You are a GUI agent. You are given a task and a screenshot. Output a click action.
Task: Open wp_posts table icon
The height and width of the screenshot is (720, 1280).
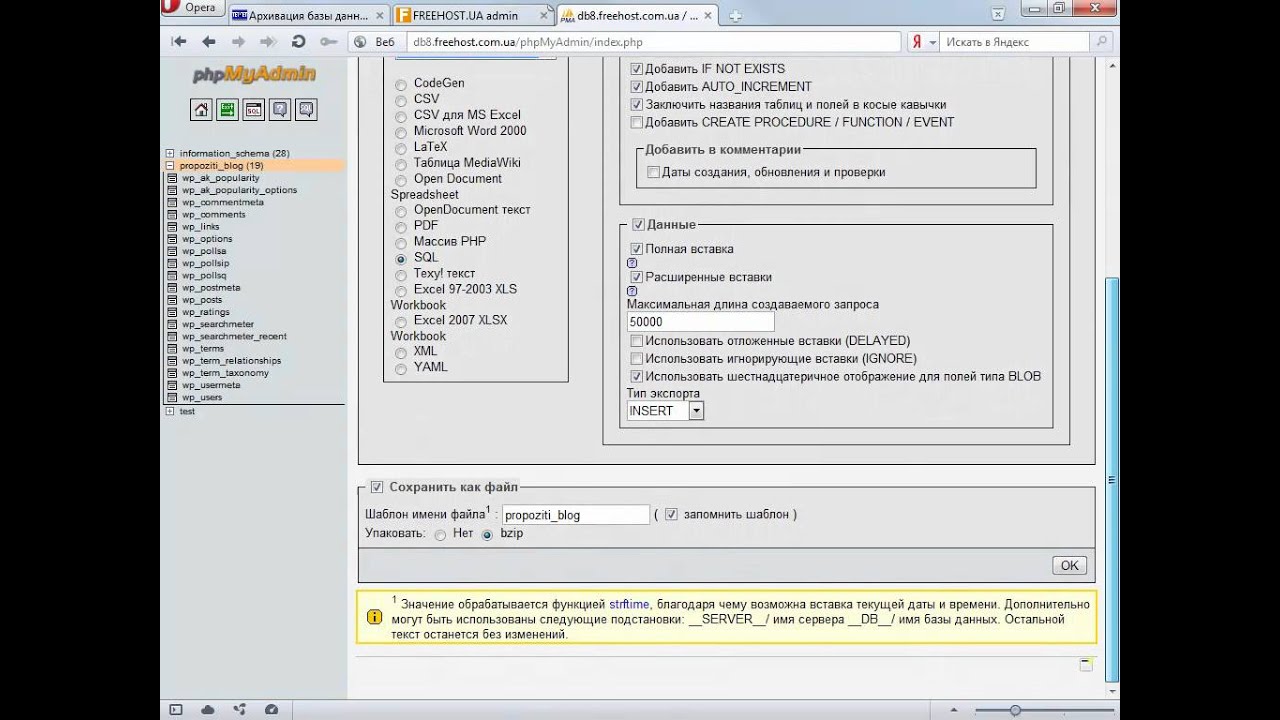(x=172, y=300)
